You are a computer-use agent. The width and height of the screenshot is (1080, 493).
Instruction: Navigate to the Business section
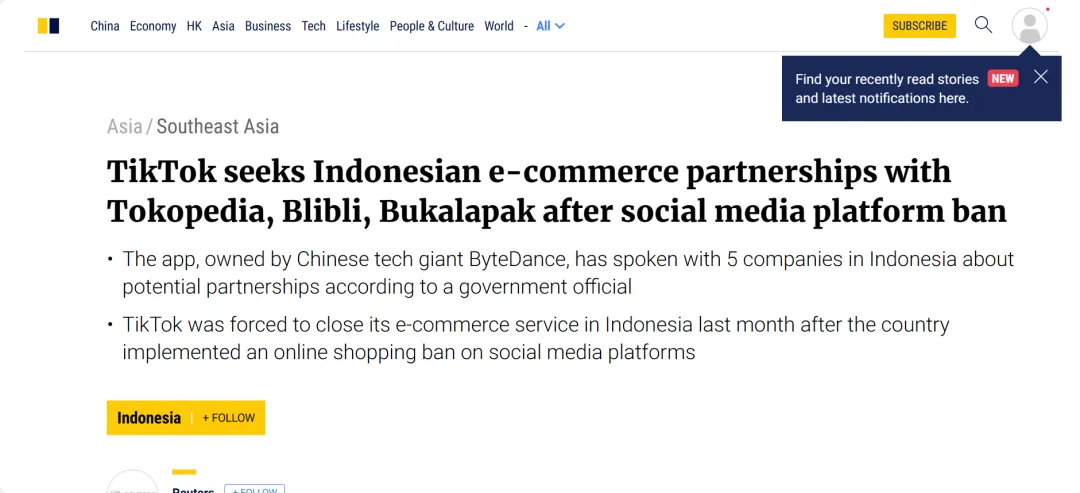[268, 26]
